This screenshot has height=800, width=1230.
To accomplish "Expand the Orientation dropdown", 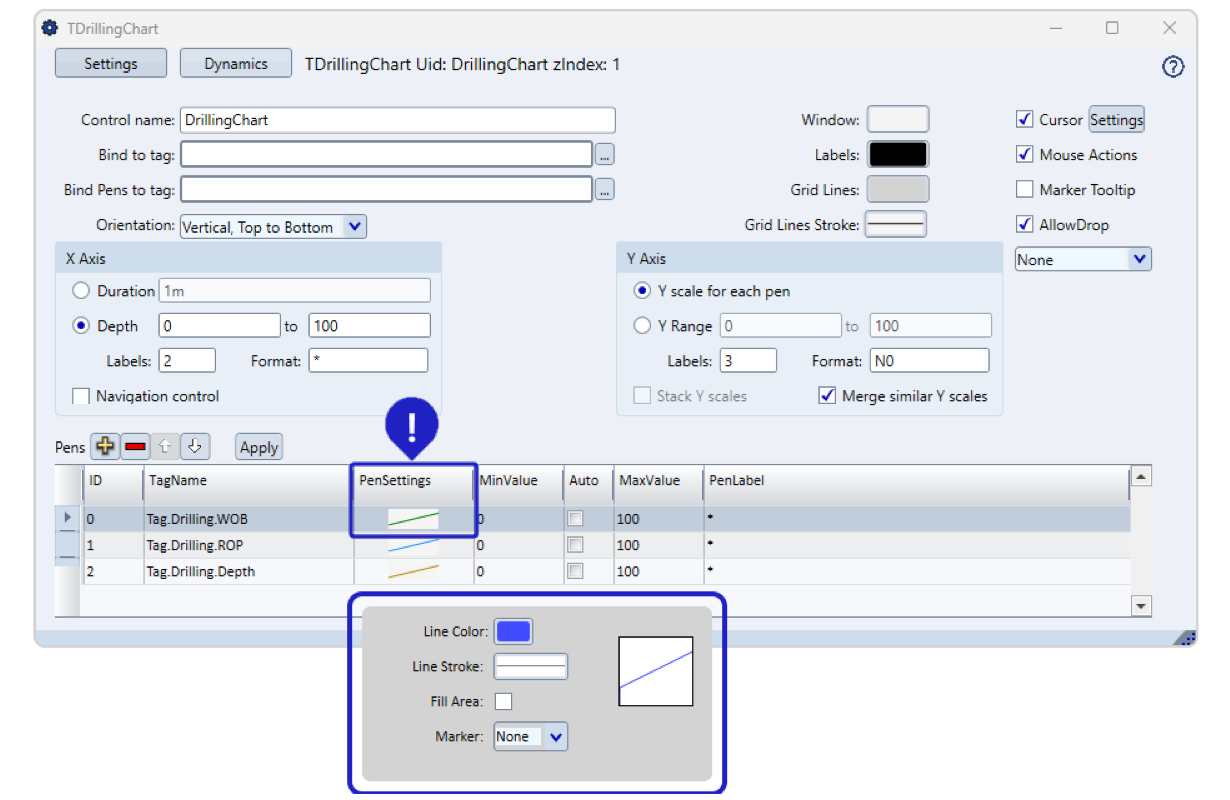I will coord(354,227).
